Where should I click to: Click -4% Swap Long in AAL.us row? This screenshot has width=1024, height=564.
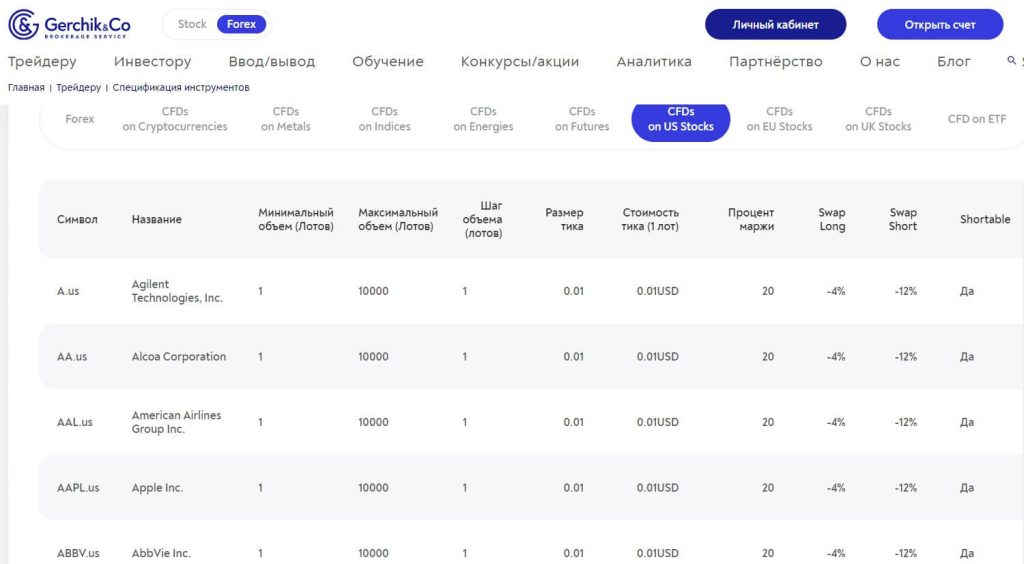836,422
